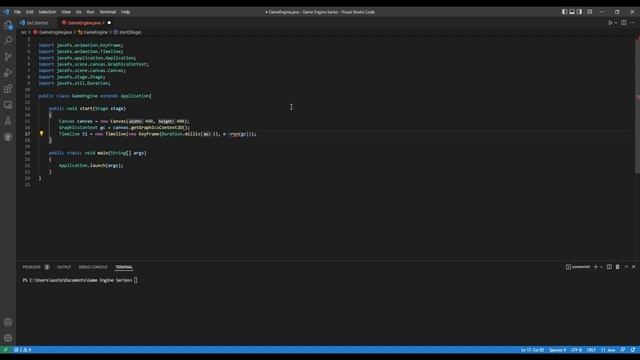Click the PowerShell terminal prompt input

pos(136,280)
